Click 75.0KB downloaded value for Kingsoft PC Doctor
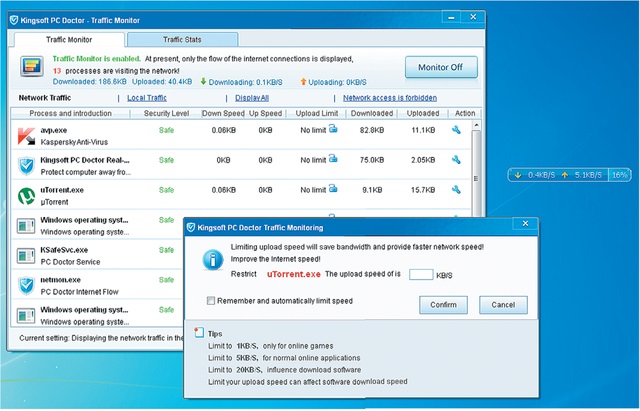Image resolution: width=640 pixels, height=411 pixels. coord(372,160)
